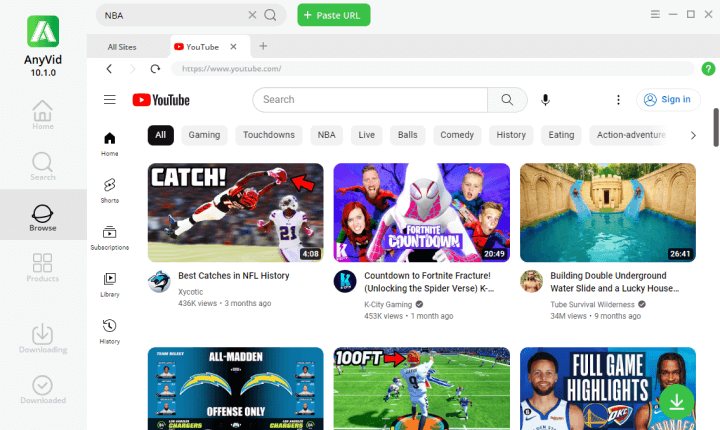Open Products in the AnyVid sidebar
720x430 pixels.
click(43, 268)
